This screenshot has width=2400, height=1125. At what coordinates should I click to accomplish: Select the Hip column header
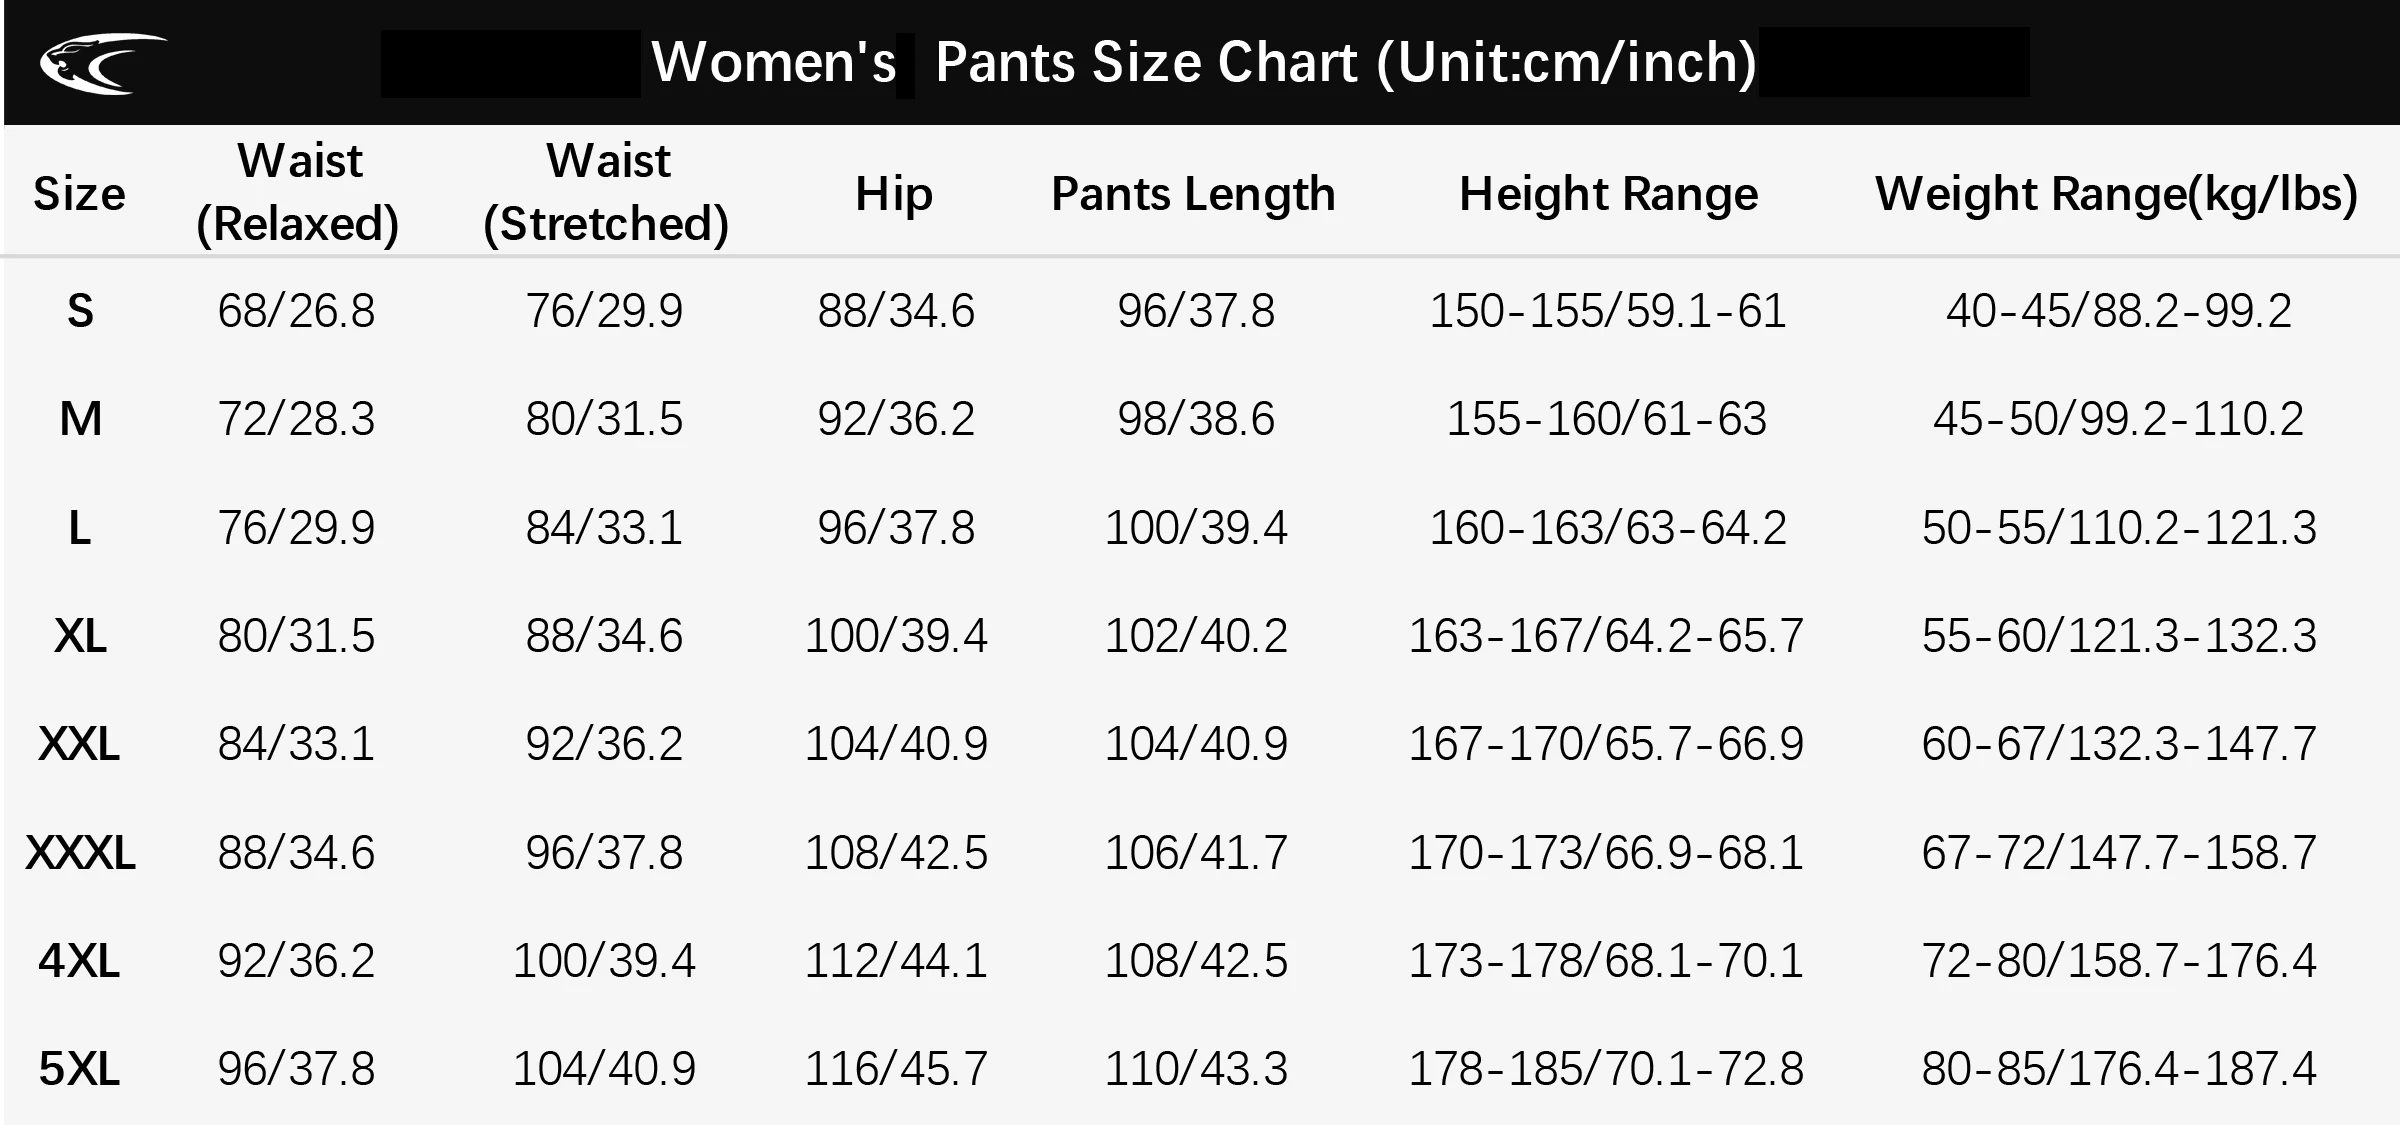coord(894,194)
